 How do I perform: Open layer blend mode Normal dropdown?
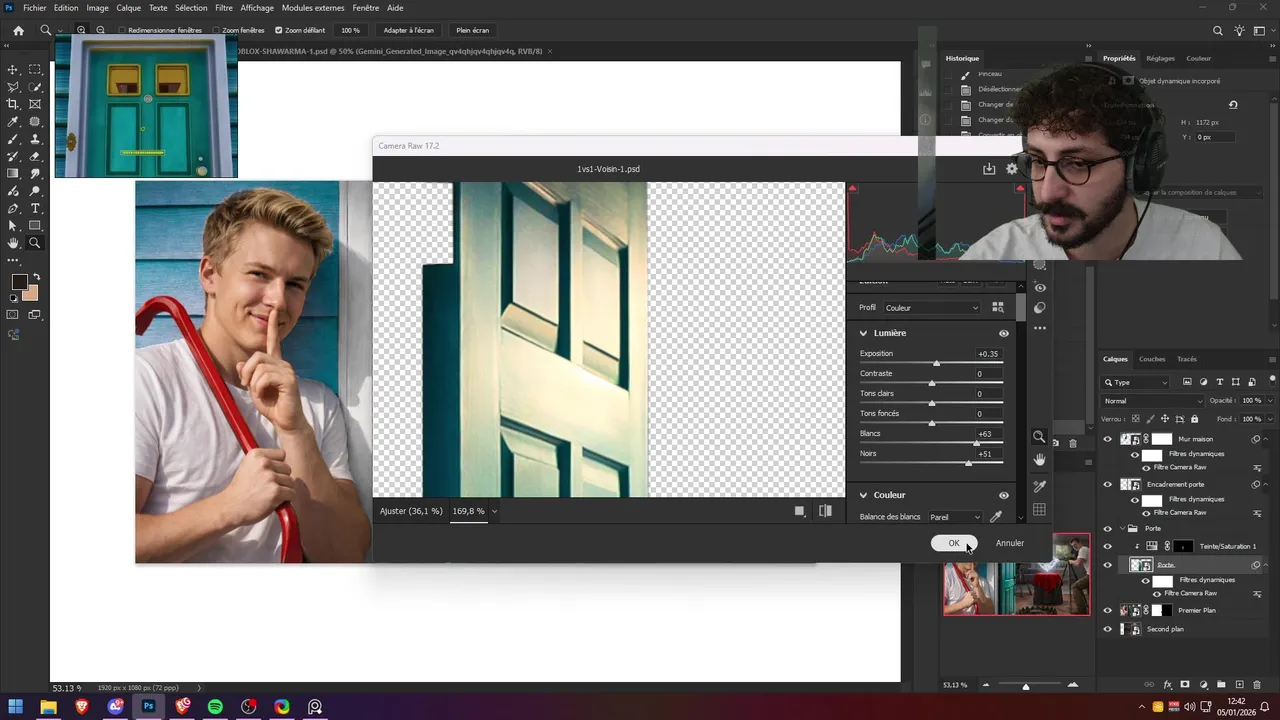click(1152, 401)
